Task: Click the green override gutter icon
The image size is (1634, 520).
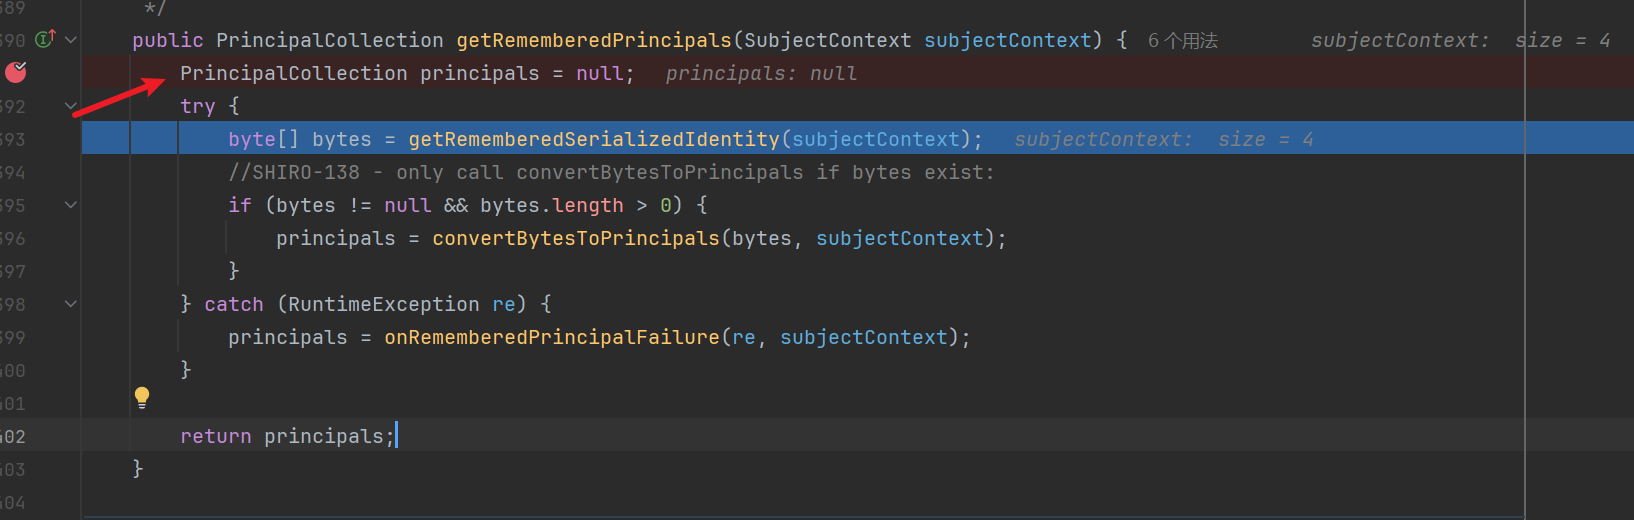Action: [45, 39]
